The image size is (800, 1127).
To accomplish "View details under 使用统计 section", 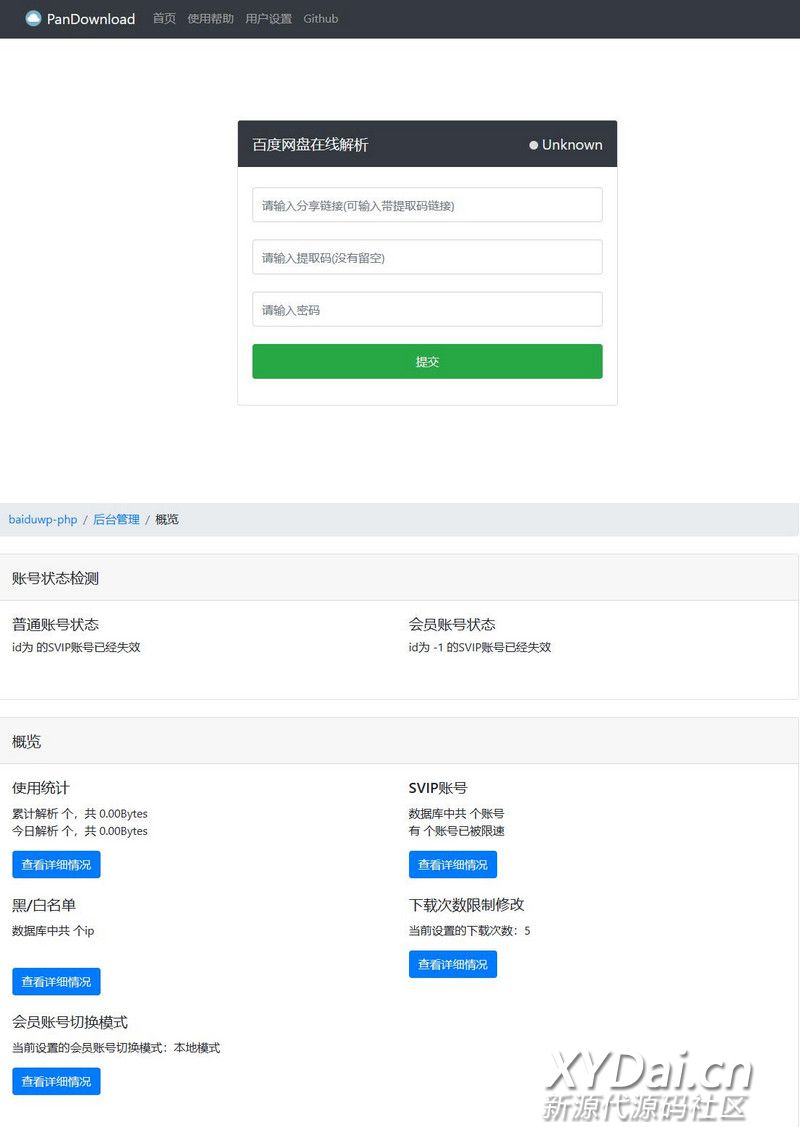I will coord(56,865).
